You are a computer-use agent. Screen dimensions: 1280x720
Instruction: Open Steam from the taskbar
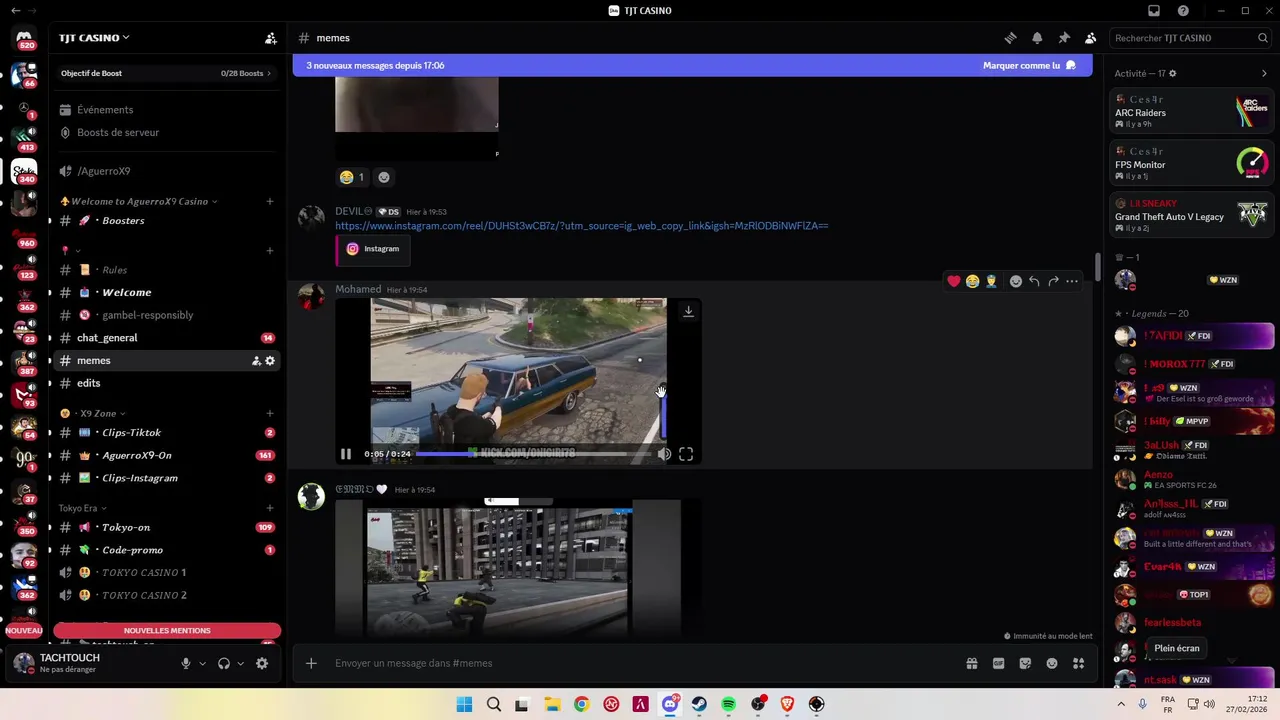699,705
